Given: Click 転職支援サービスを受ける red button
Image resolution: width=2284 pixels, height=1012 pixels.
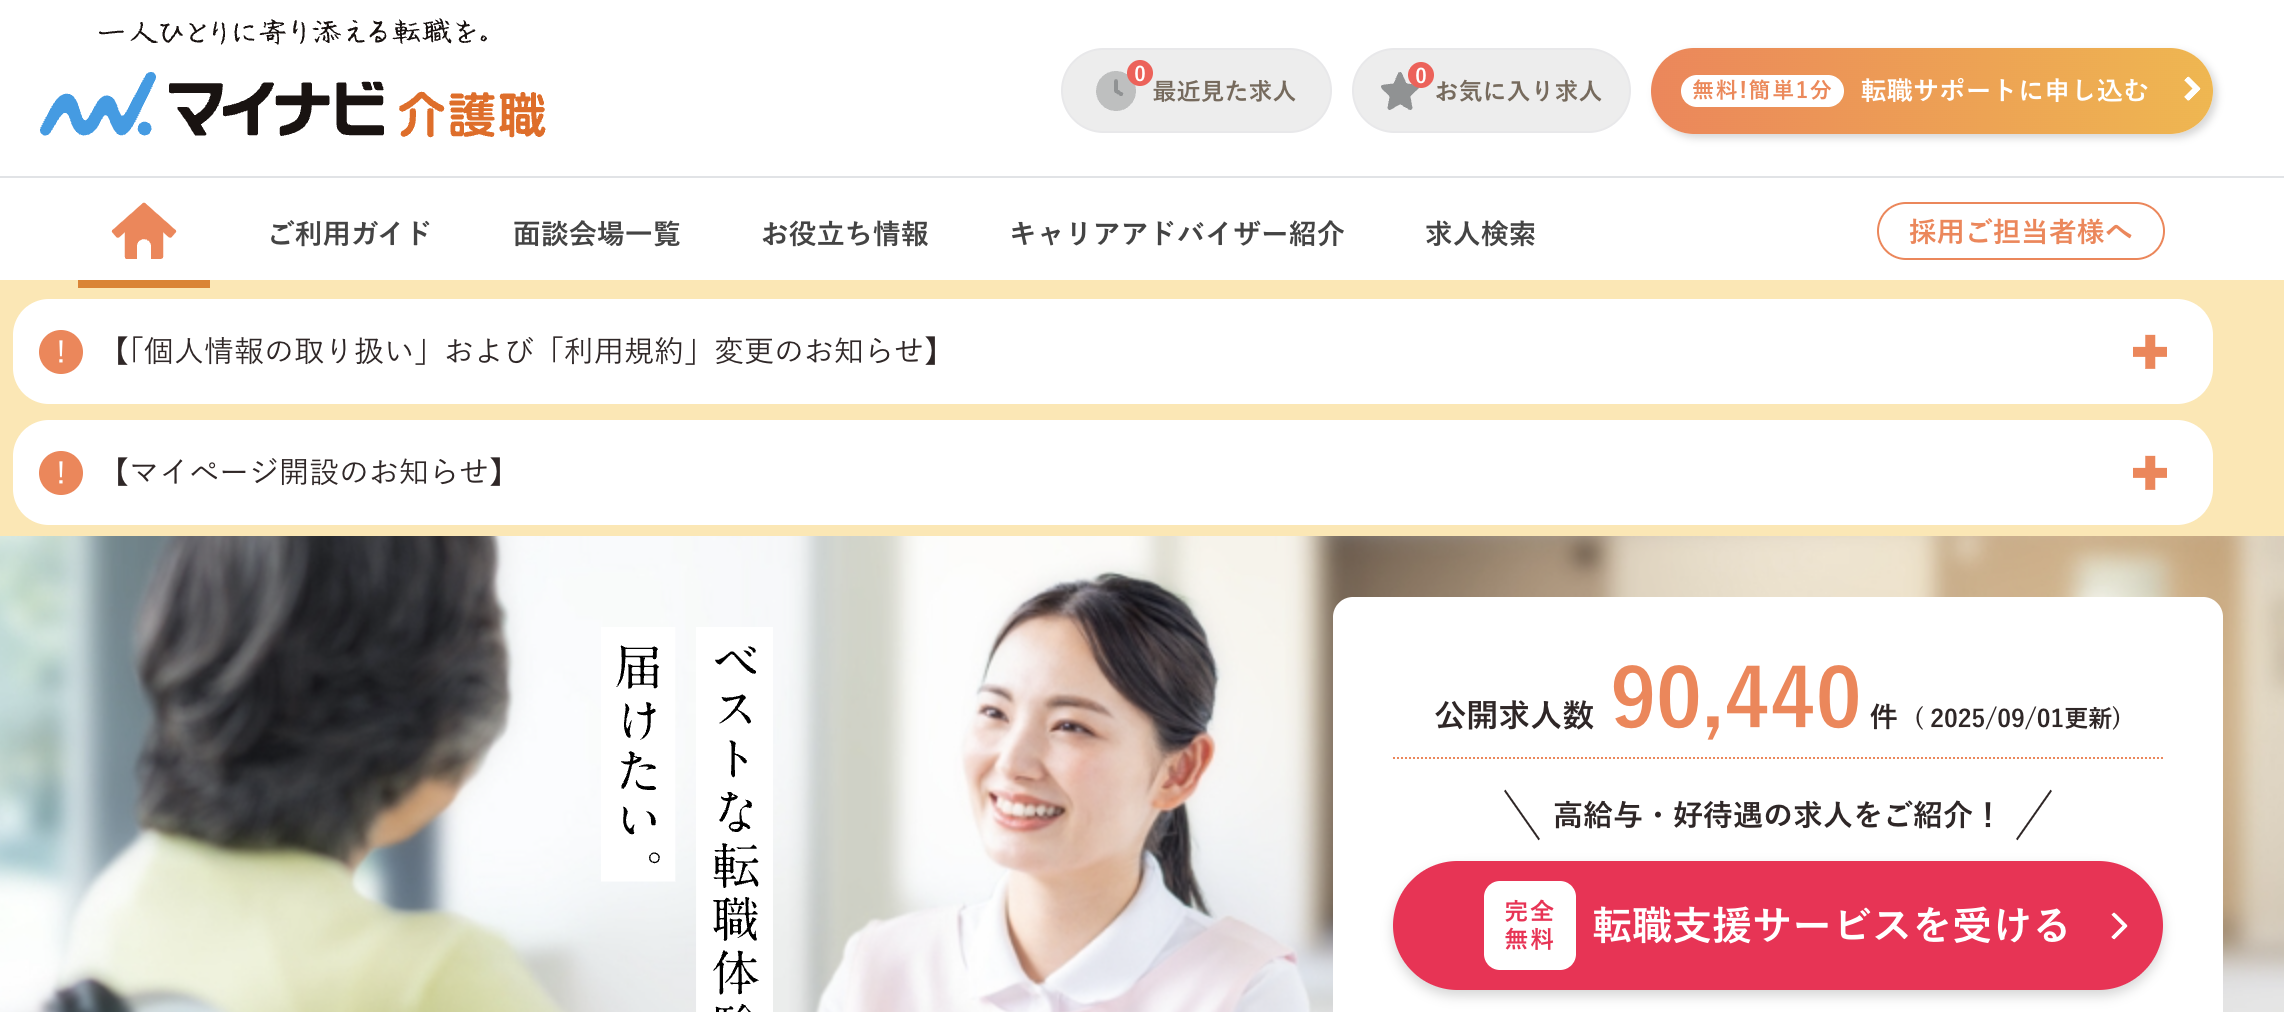Looking at the screenshot, I should 1778,925.
